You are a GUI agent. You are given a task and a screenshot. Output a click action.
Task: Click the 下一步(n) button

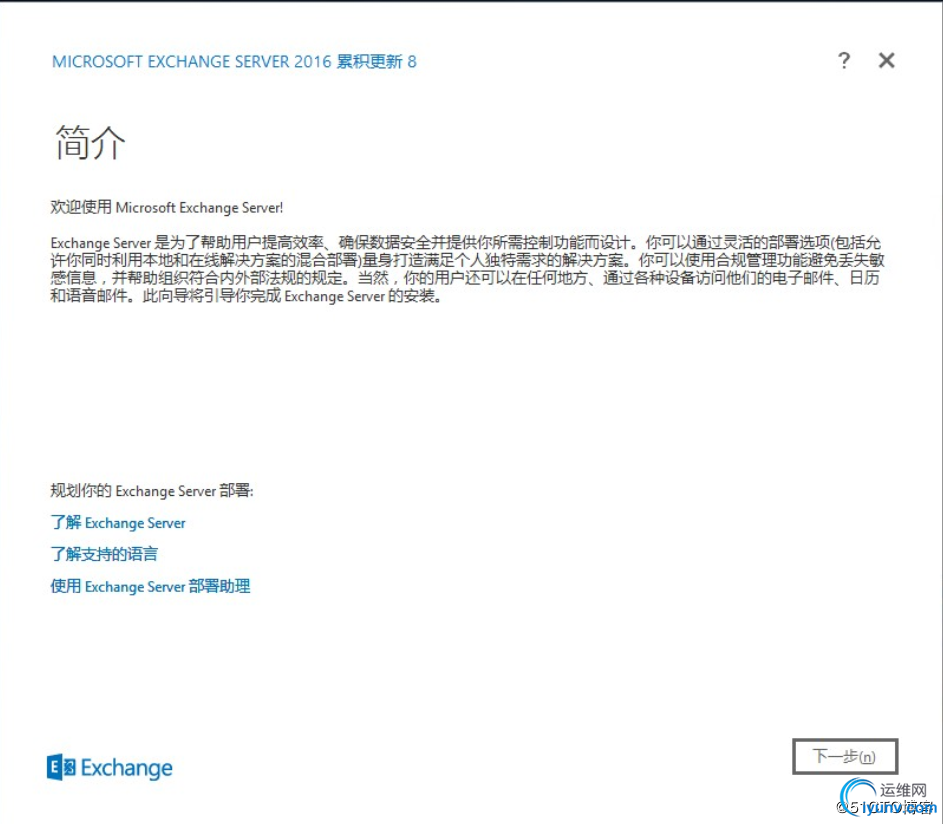coord(845,756)
